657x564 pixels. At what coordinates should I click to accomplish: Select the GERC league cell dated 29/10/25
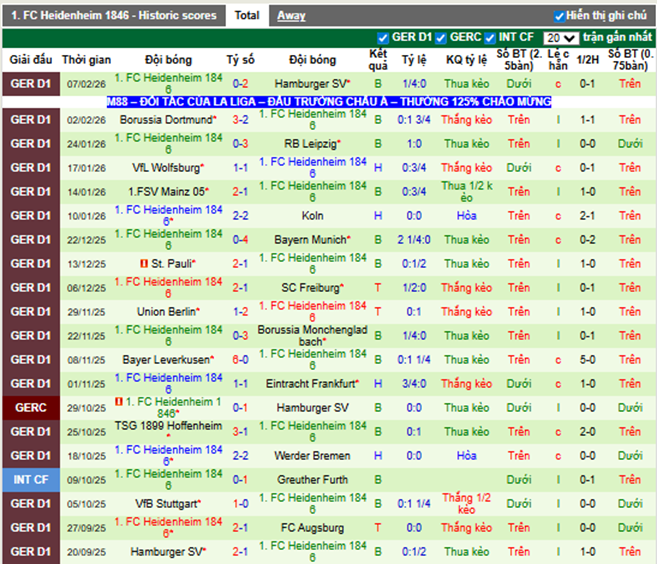[31, 407]
